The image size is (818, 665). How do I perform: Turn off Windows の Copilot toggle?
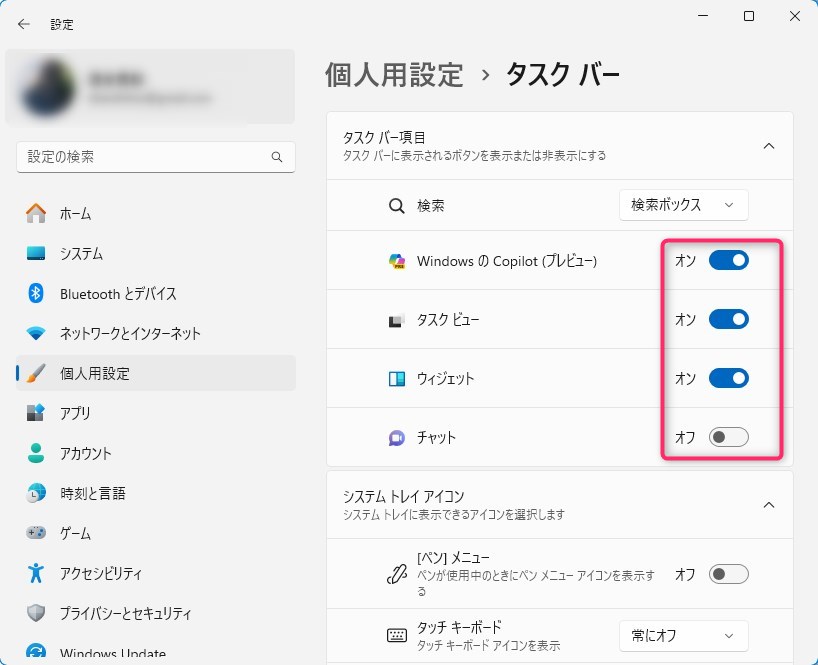click(728, 261)
